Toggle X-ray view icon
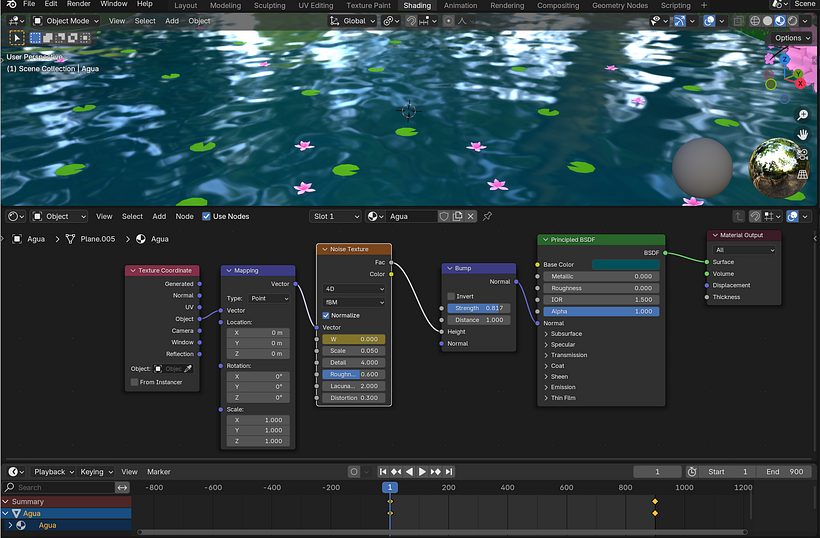The image size is (820, 538). [738, 21]
